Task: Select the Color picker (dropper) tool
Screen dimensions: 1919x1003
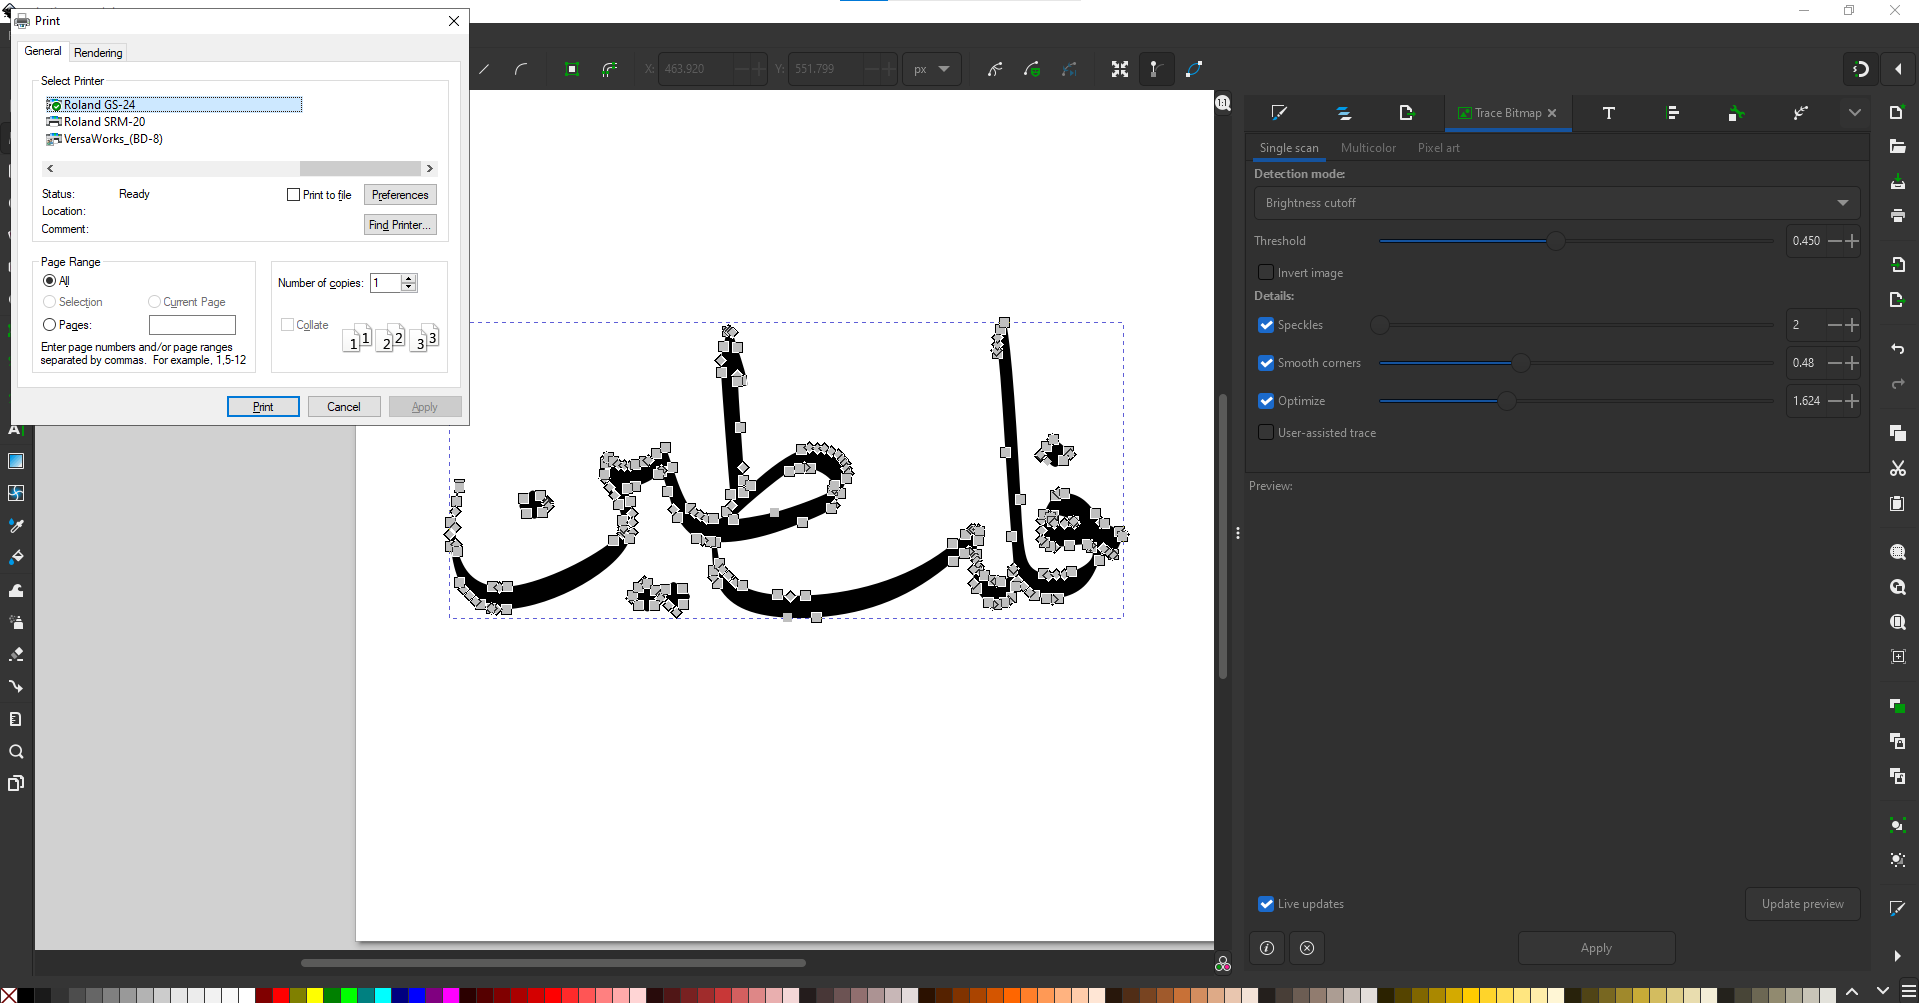Action: [x=16, y=525]
